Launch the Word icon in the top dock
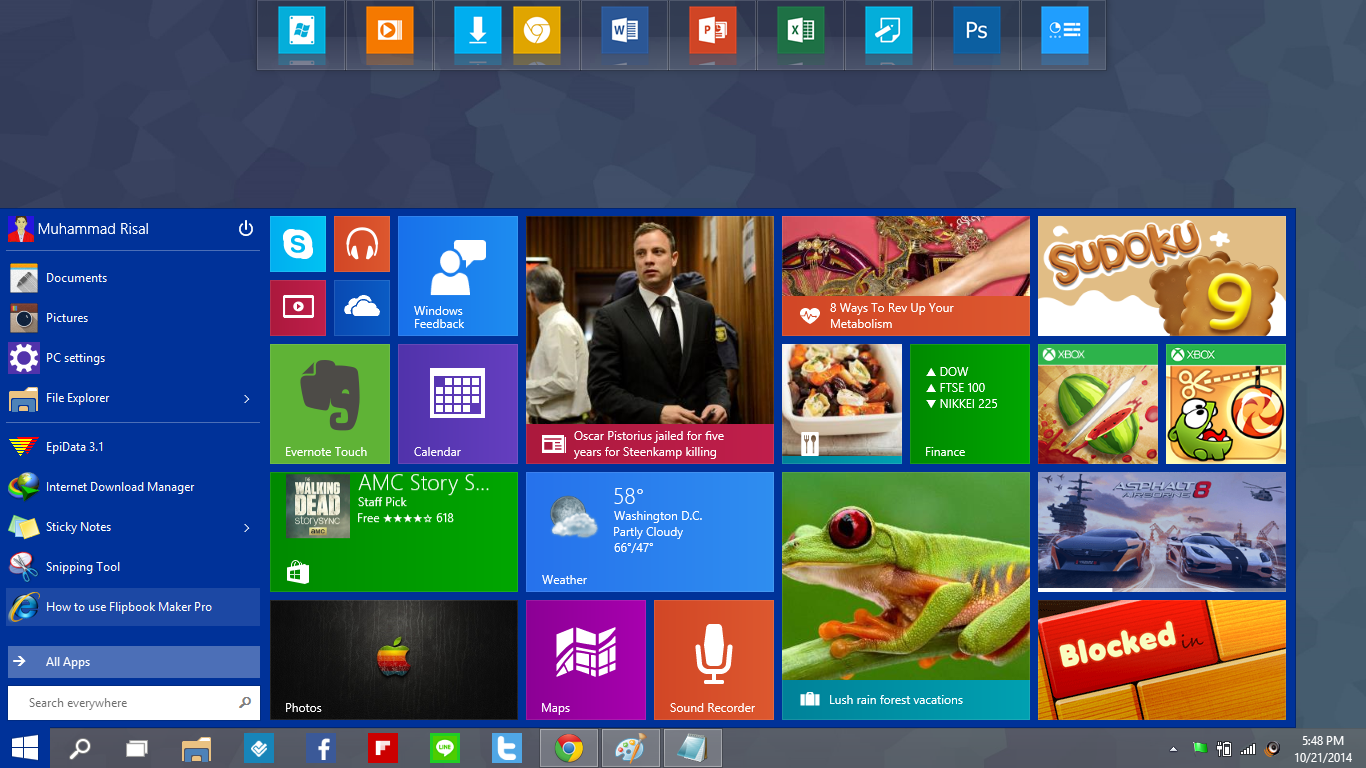1366x768 pixels. 625,30
